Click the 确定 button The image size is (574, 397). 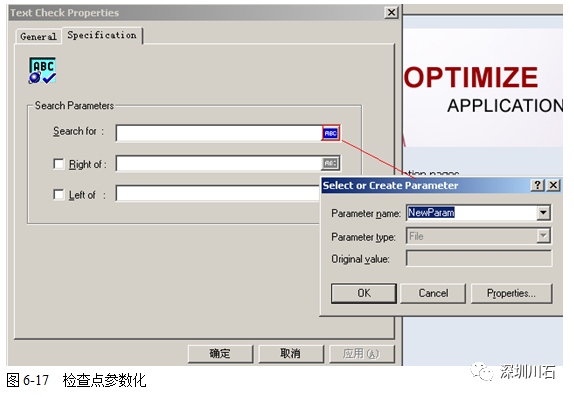(x=220, y=353)
